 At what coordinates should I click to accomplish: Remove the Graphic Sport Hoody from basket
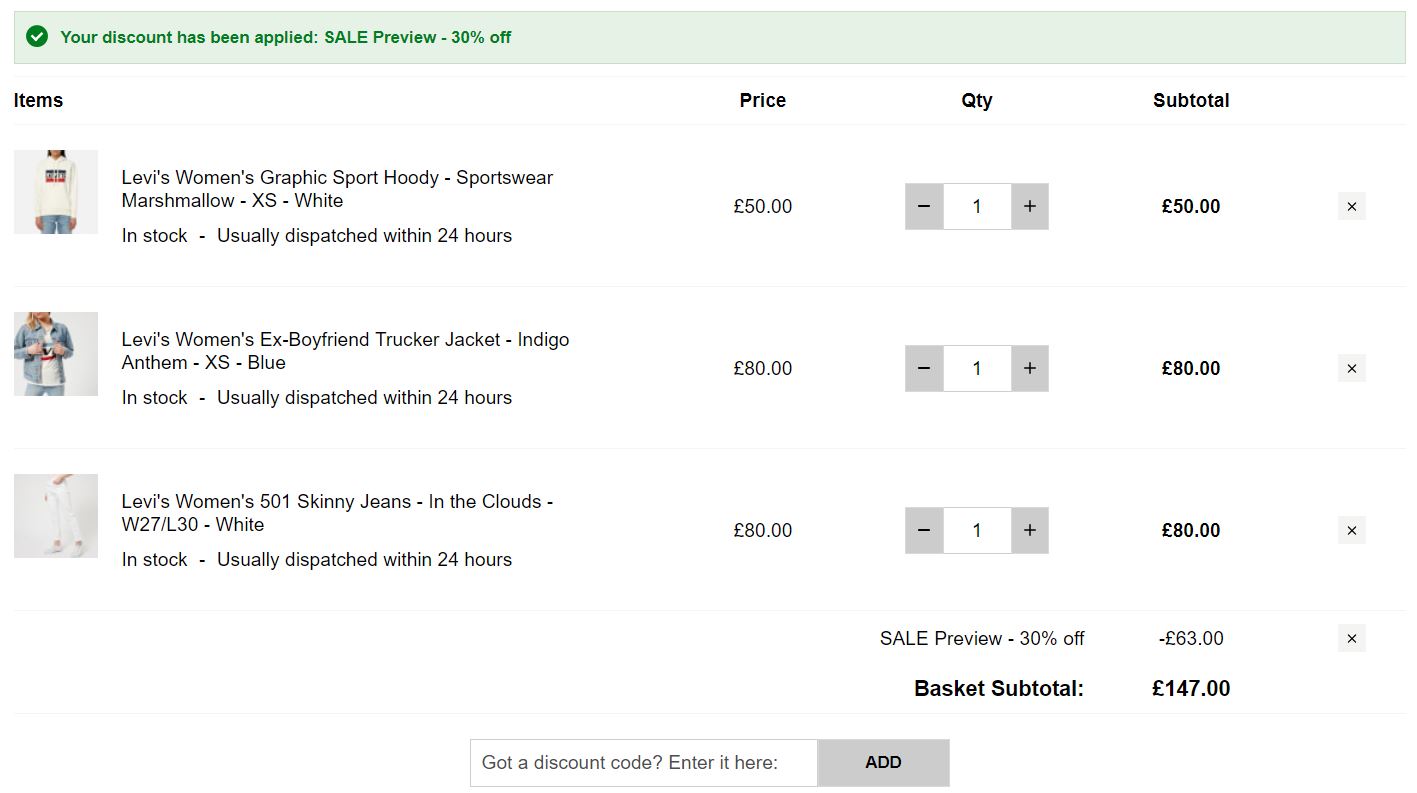(x=1351, y=207)
